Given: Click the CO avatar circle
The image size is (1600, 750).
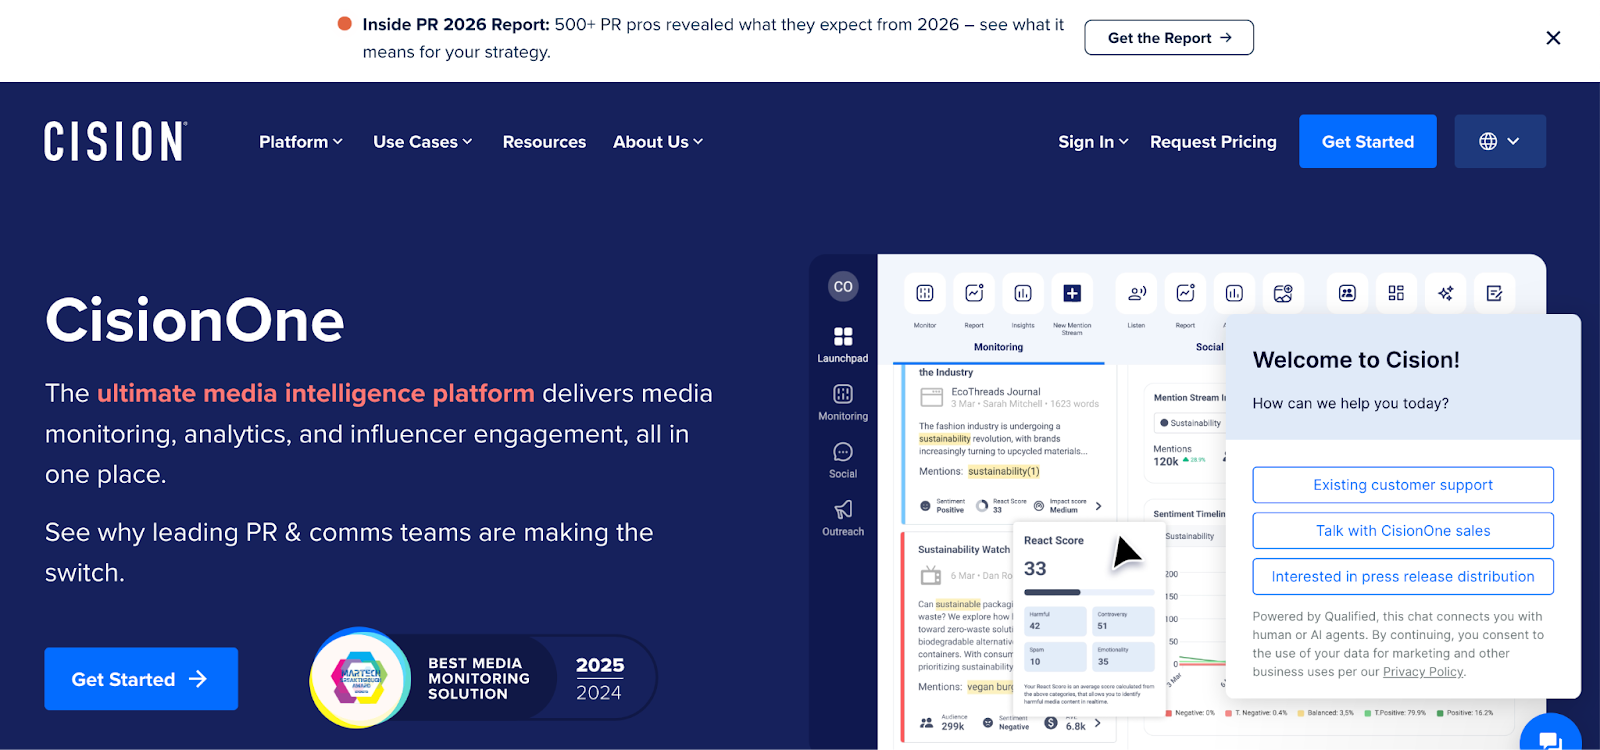Looking at the screenshot, I should 843,287.
